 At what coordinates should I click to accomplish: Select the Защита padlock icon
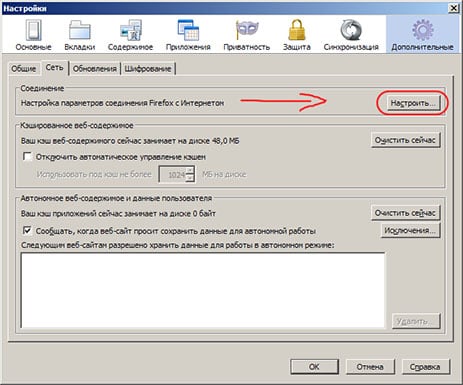coord(297,30)
